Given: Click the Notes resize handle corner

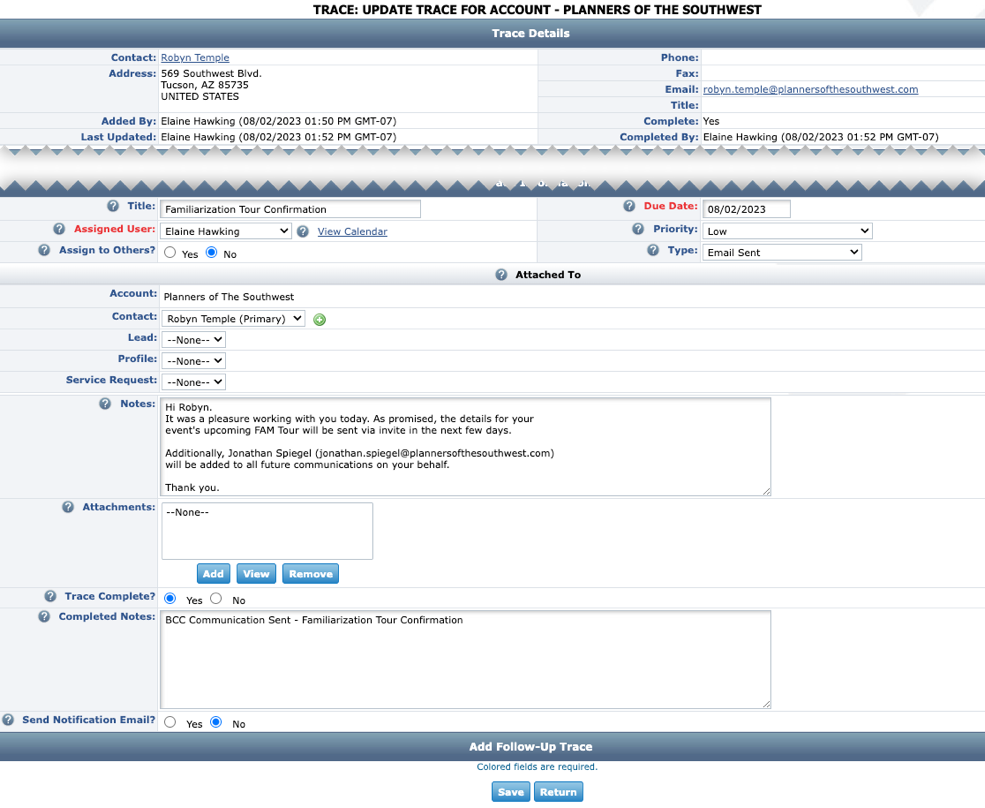Looking at the screenshot, I should (x=766, y=491).
